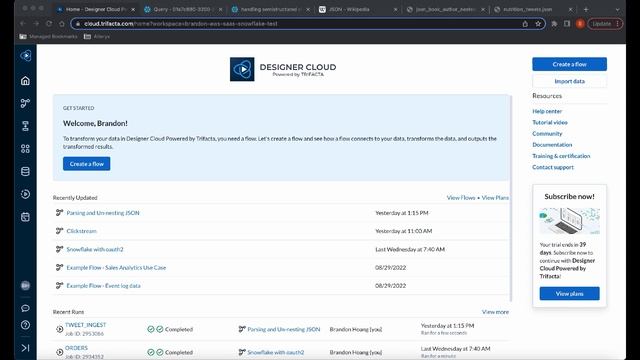Open the tab search dropdown chevron
The height and width of the screenshot is (360, 640).
[x=617, y=9]
